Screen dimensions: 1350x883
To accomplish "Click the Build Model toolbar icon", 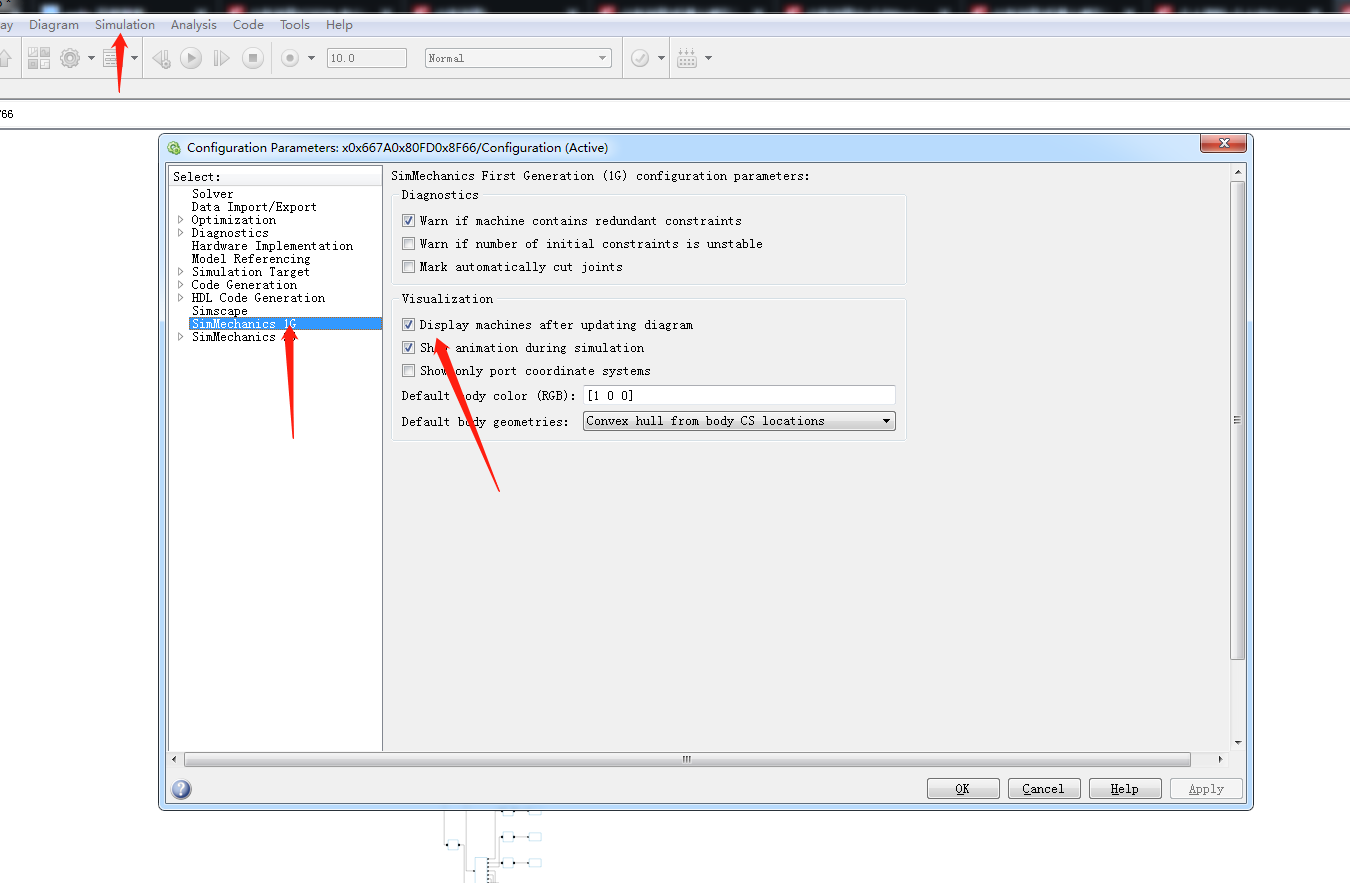I will click(x=687, y=58).
